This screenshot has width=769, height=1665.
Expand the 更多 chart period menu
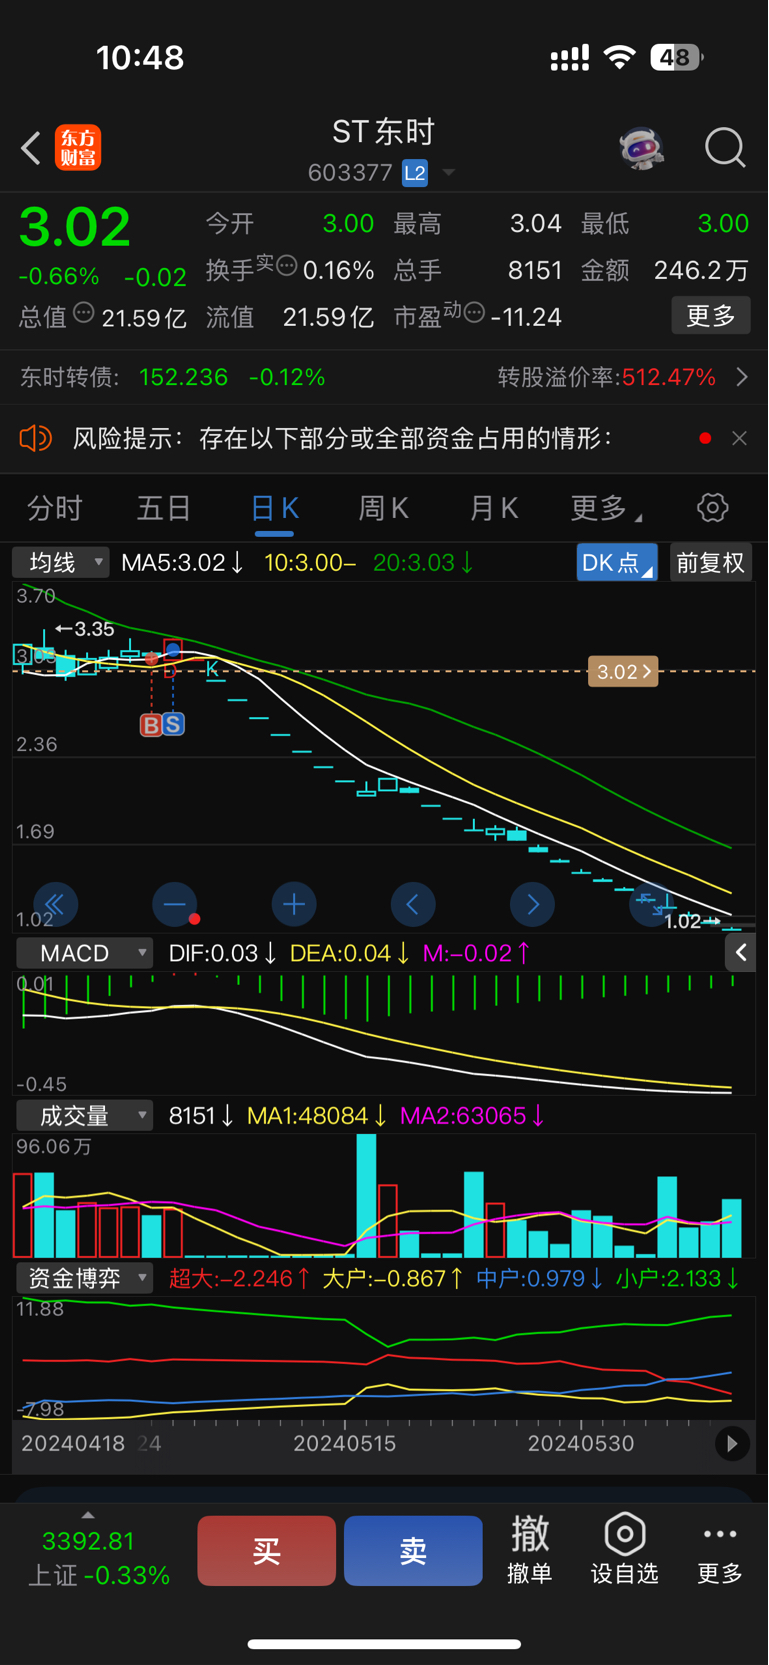(605, 508)
